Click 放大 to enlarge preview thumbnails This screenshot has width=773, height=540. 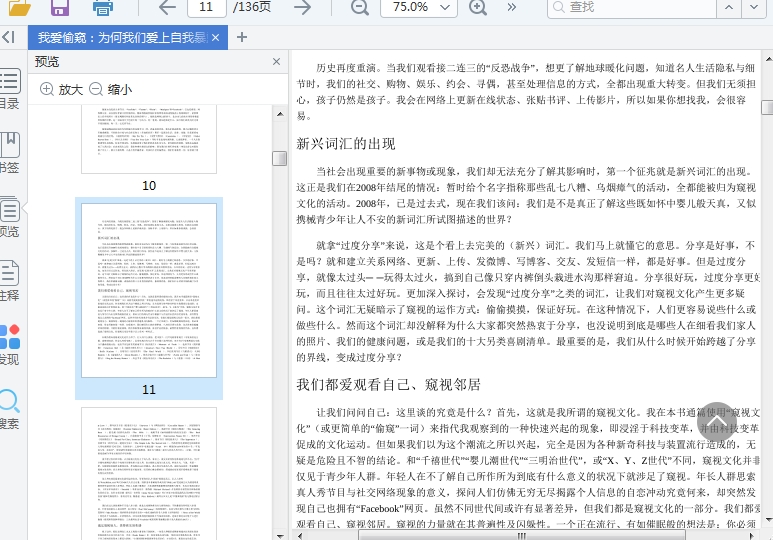click(61, 89)
